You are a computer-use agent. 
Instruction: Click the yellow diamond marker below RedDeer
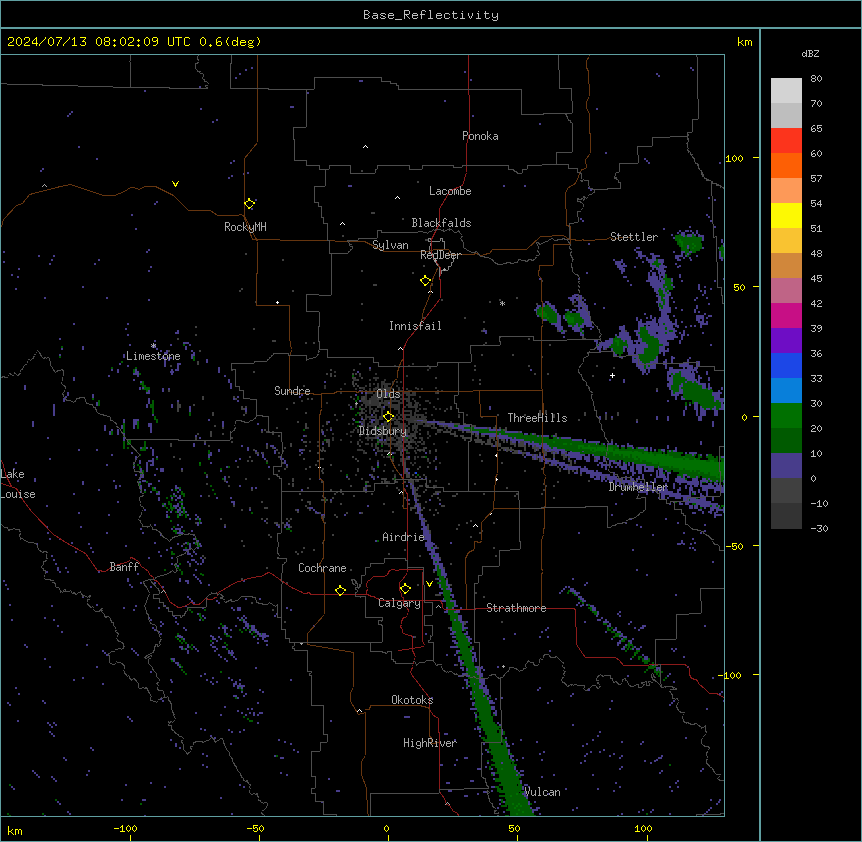426,281
